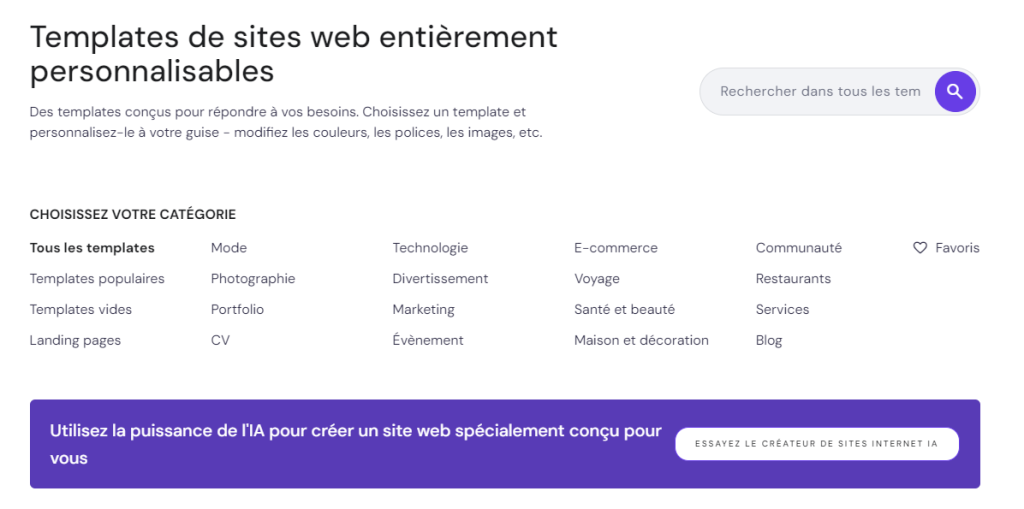The height and width of the screenshot is (509, 1024).
Task: Open Santé et beauté templates
Action: tap(624, 310)
